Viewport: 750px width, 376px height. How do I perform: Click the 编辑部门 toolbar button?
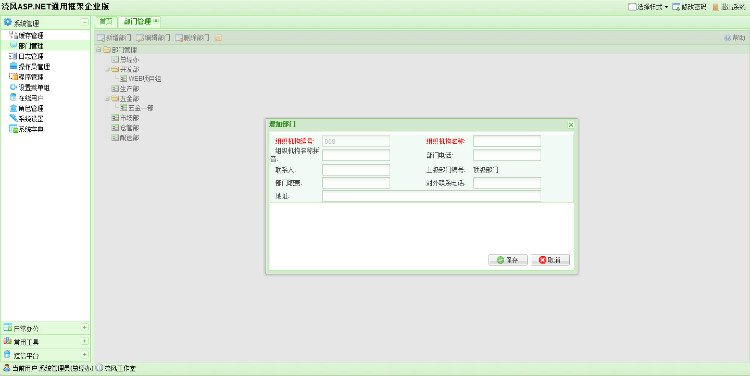154,37
